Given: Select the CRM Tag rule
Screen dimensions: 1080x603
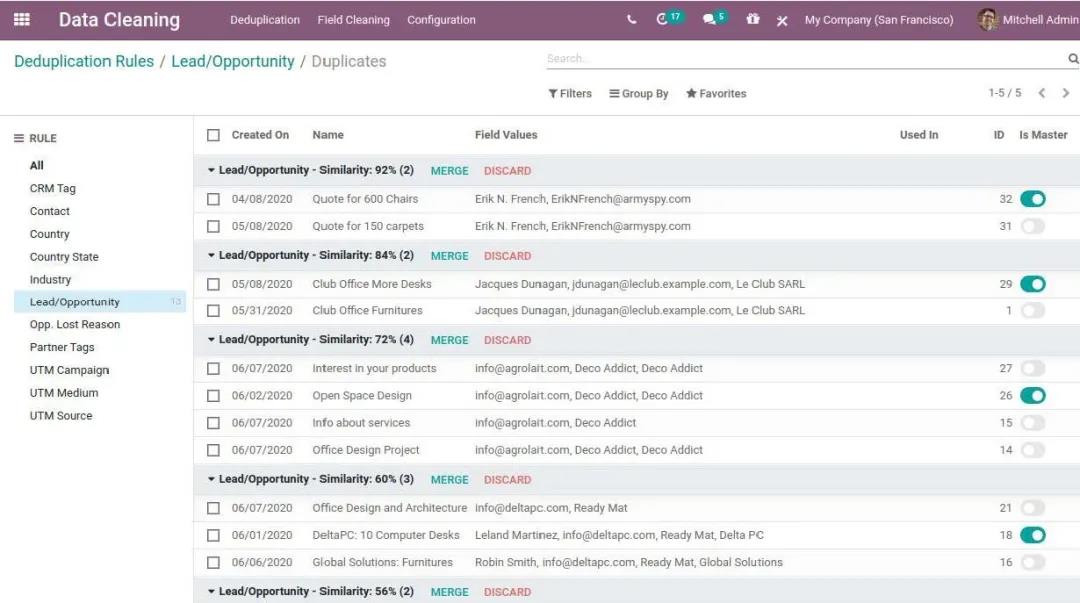Looking at the screenshot, I should (x=52, y=188).
